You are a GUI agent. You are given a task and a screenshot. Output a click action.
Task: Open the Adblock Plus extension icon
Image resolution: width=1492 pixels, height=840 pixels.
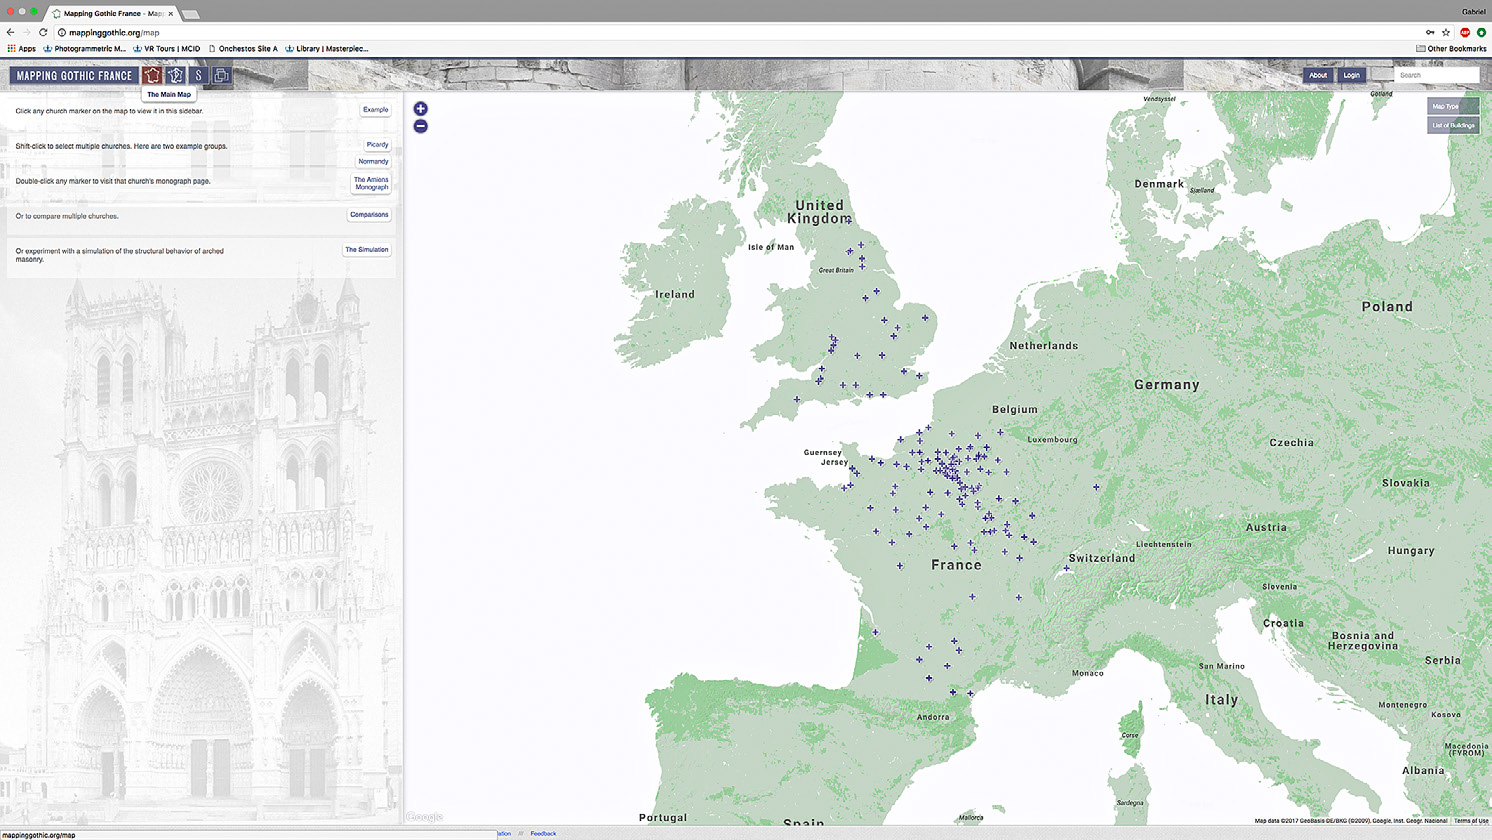[x=1465, y=32]
